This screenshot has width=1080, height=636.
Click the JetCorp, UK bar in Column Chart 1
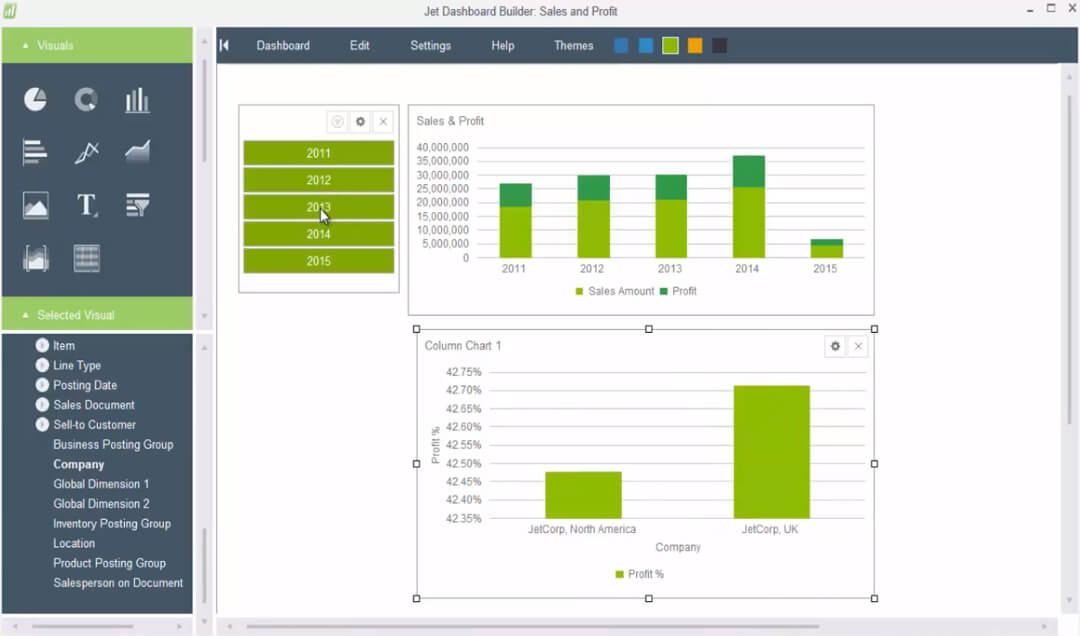771,452
